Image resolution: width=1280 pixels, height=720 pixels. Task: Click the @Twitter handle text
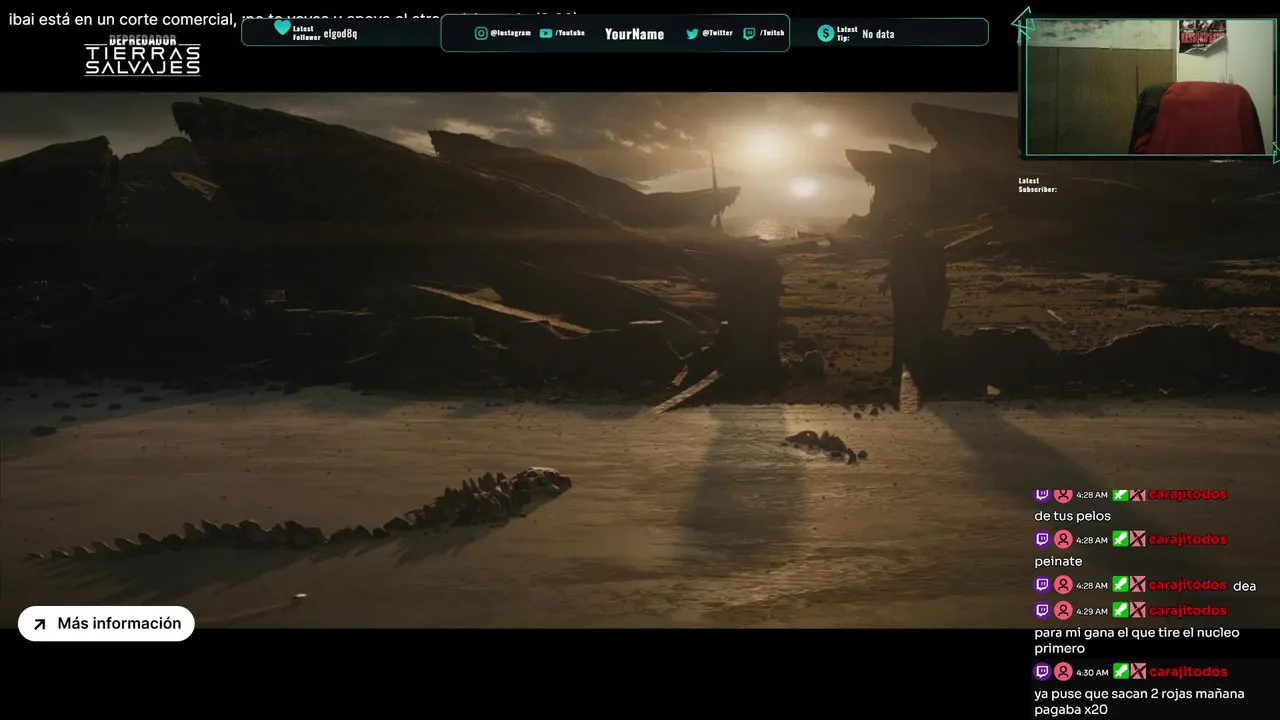tap(717, 33)
